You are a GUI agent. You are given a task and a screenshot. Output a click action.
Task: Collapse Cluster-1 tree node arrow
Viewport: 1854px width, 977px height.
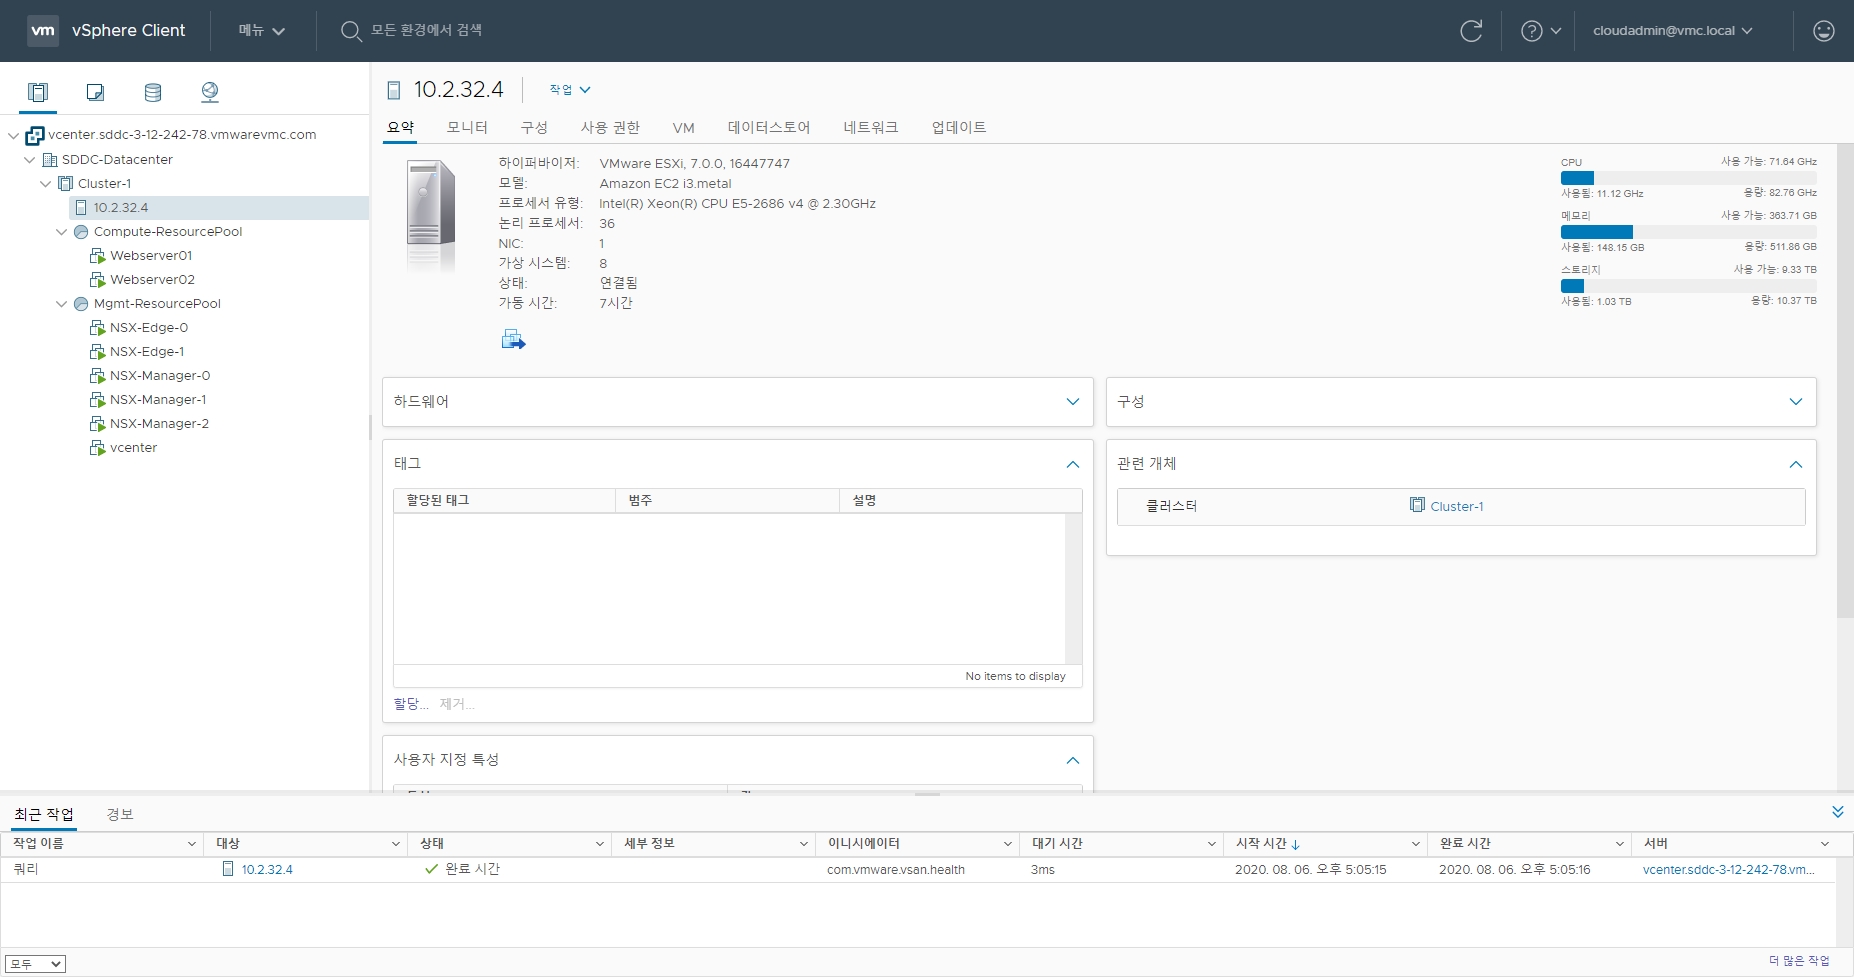point(45,183)
